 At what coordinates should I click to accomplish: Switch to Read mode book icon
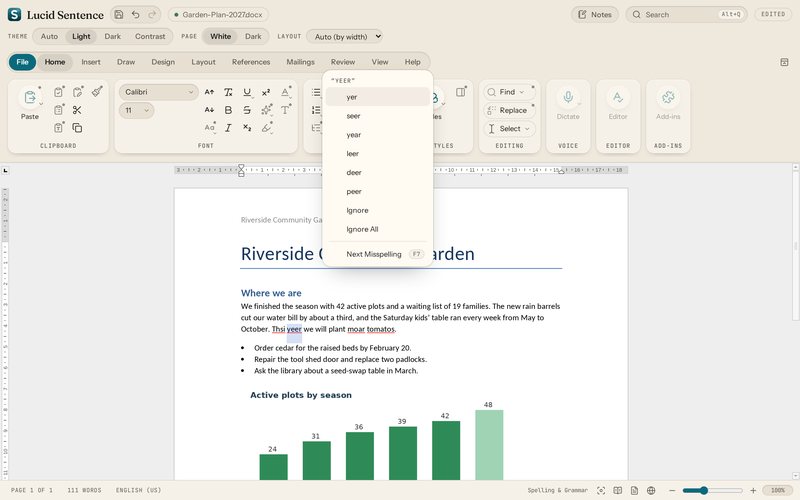[617, 490]
